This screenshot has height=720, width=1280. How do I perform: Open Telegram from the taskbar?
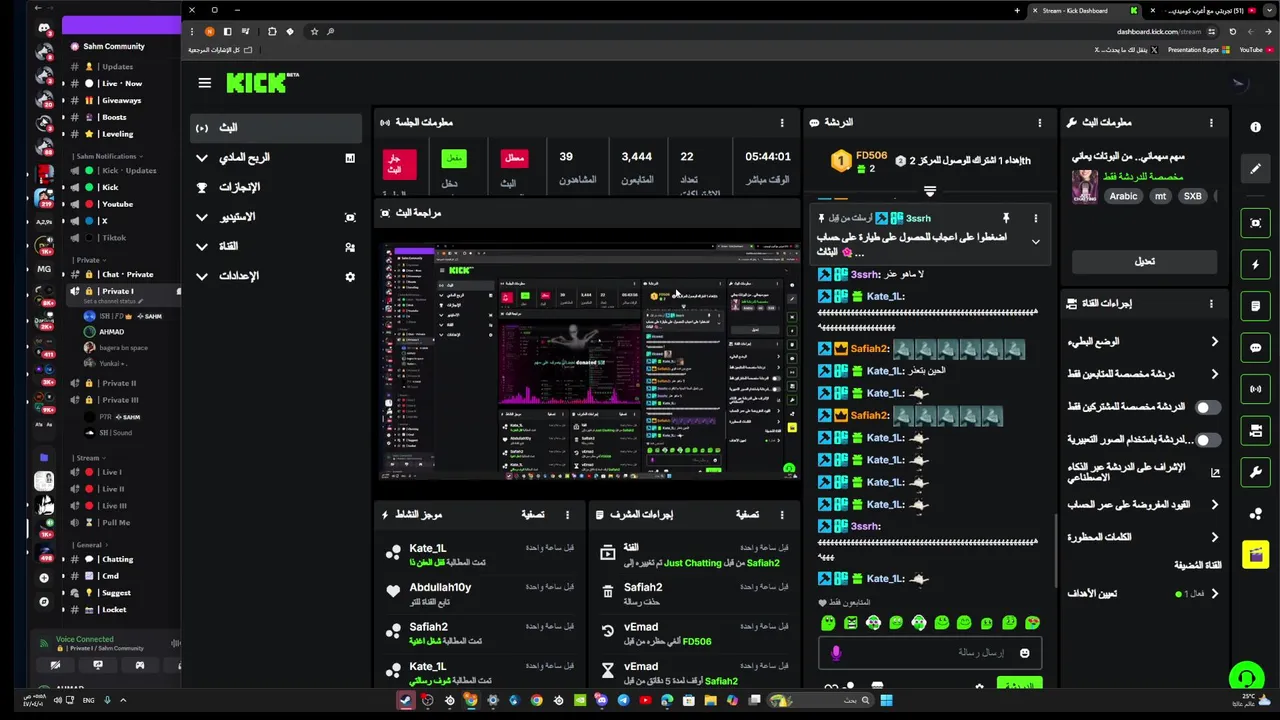pos(623,700)
